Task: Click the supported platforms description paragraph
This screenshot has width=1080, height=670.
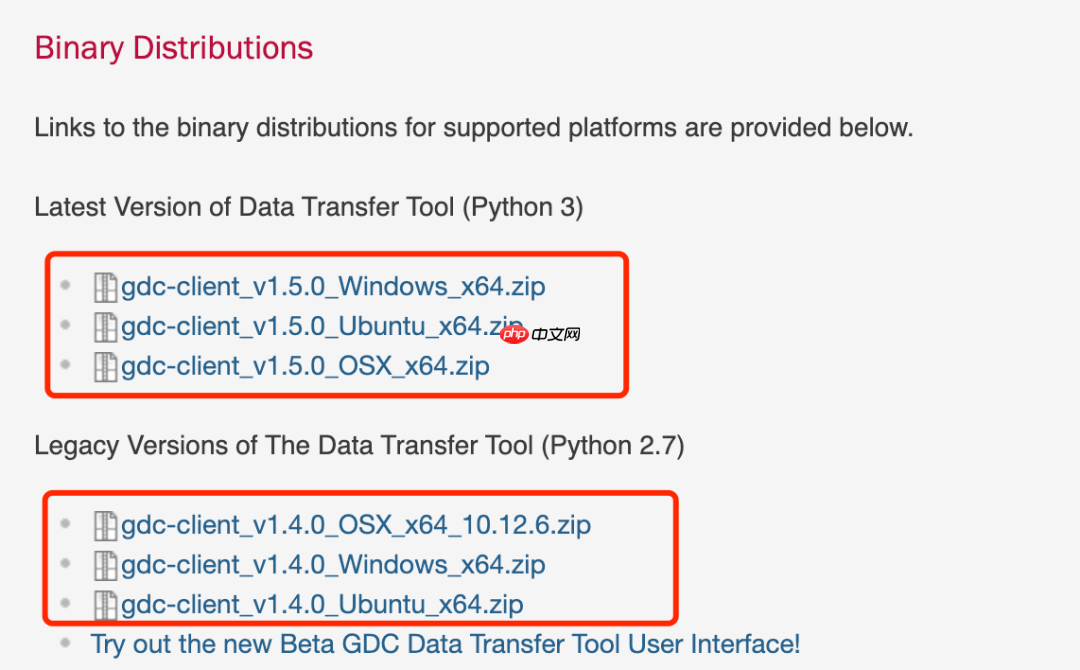Action: [x=473, y=128]
